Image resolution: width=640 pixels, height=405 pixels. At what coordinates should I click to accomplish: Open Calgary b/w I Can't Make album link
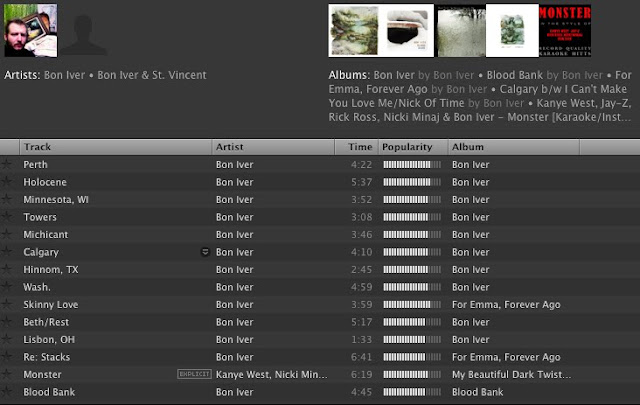coord(478,96)
